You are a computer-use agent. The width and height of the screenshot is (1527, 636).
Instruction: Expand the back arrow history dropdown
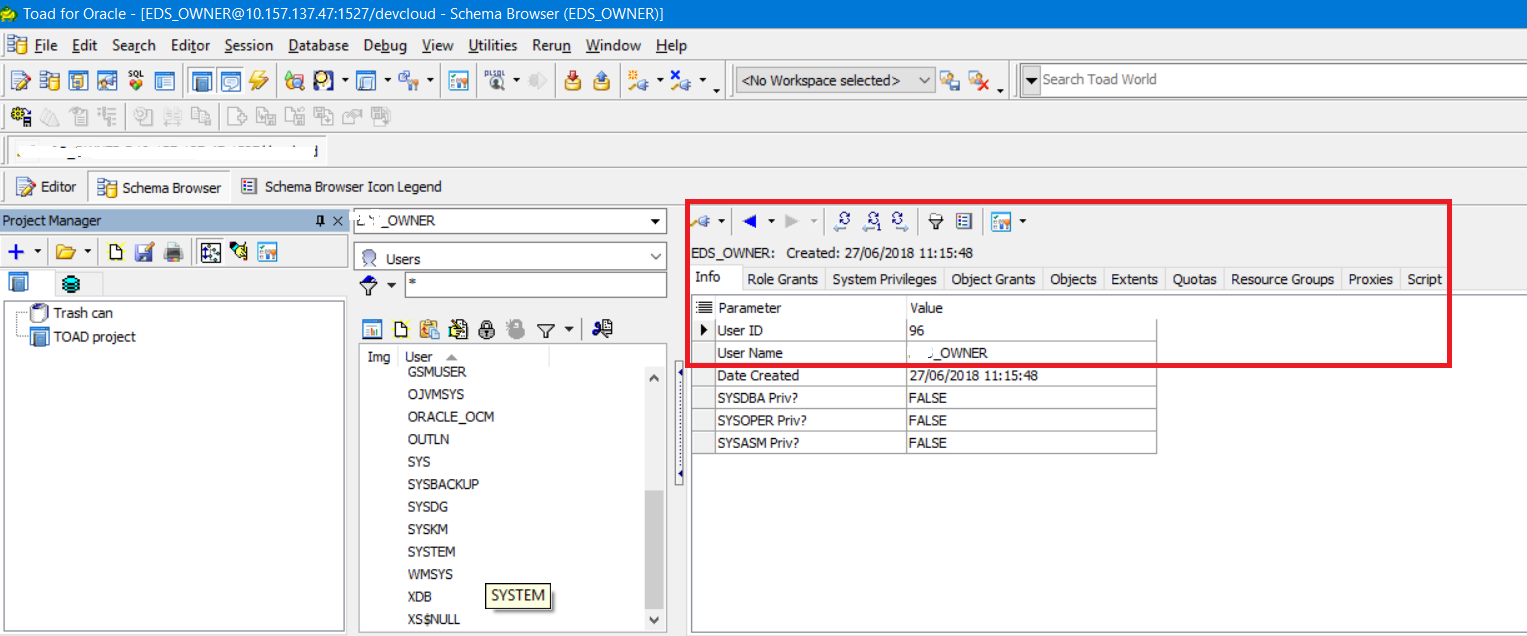(x=771, y=220)
